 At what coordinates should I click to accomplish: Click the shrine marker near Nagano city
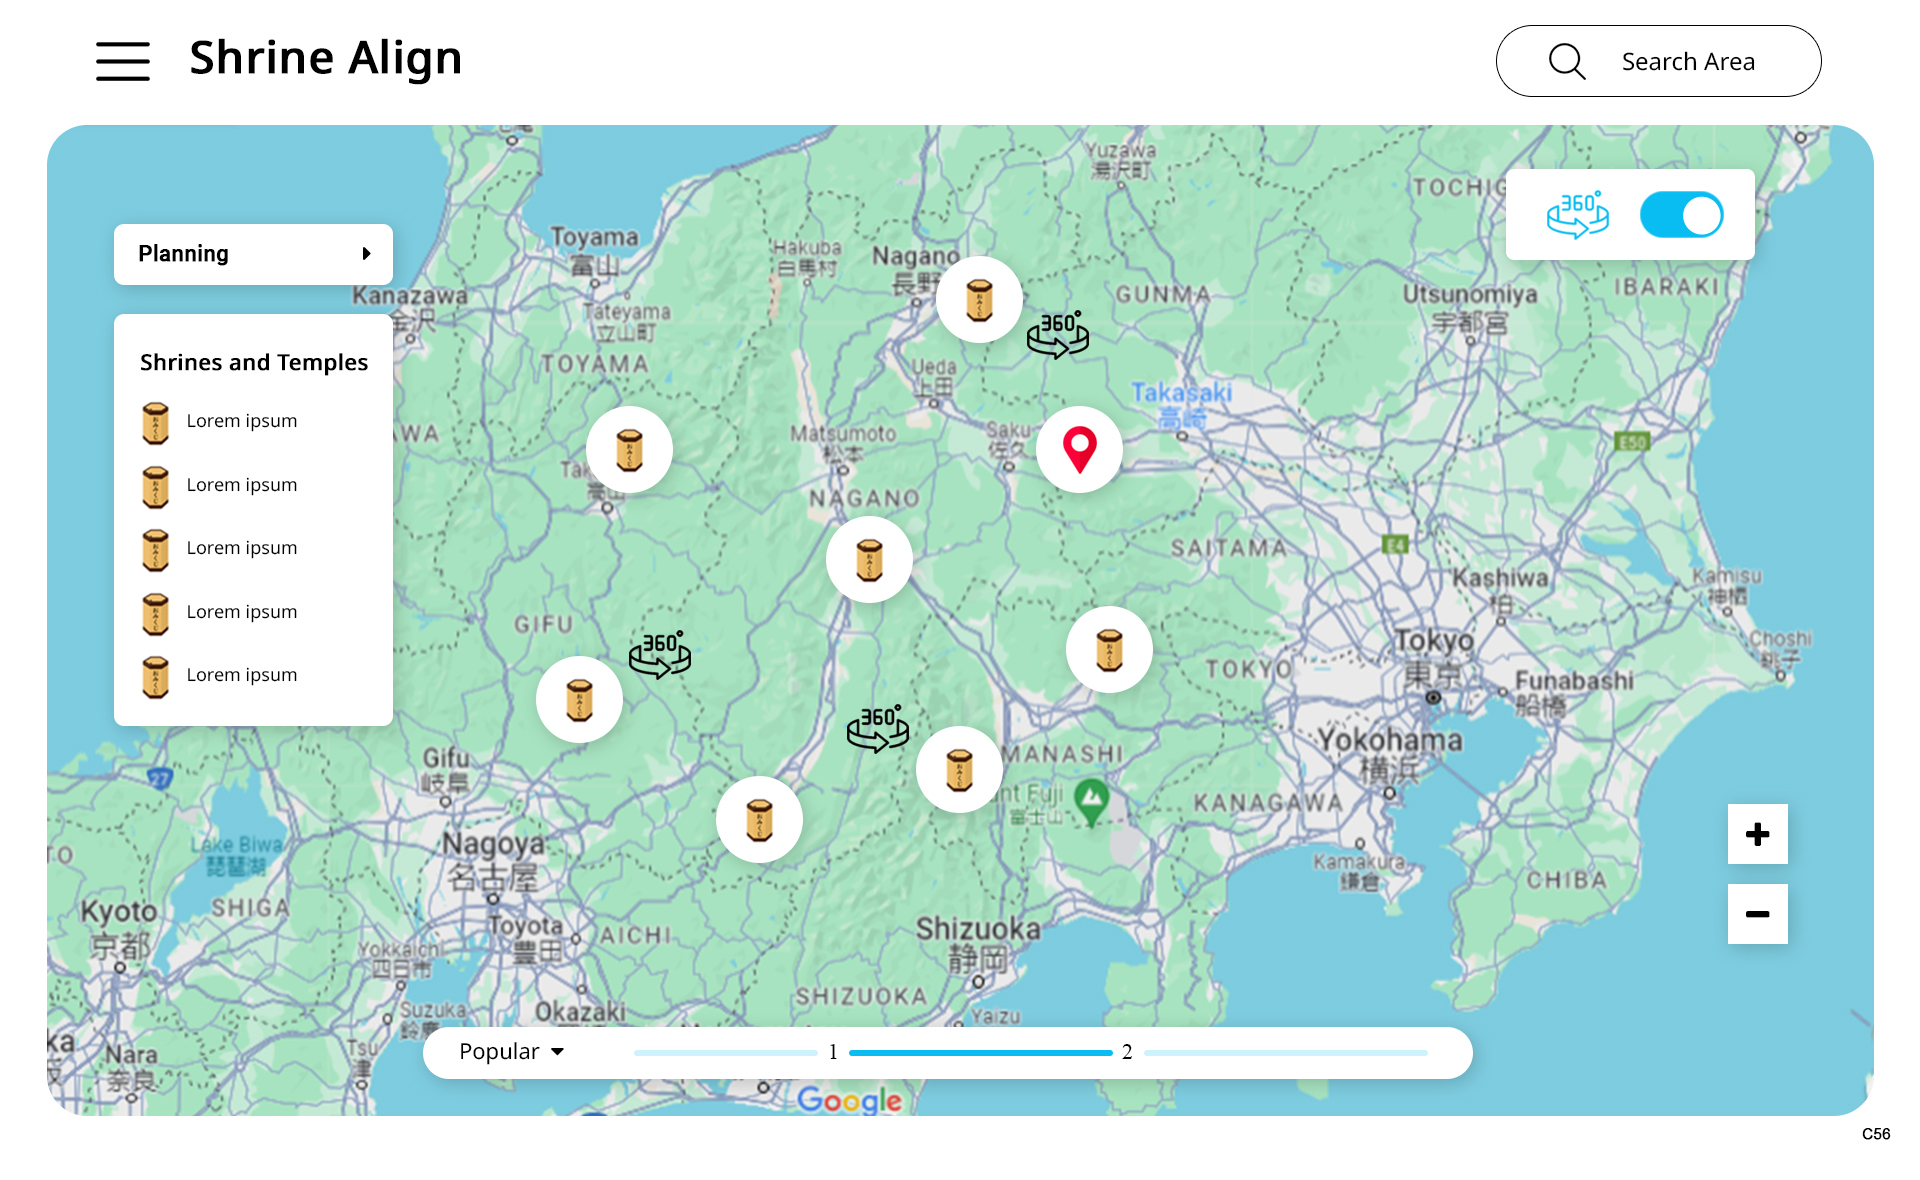click(979, 300)
